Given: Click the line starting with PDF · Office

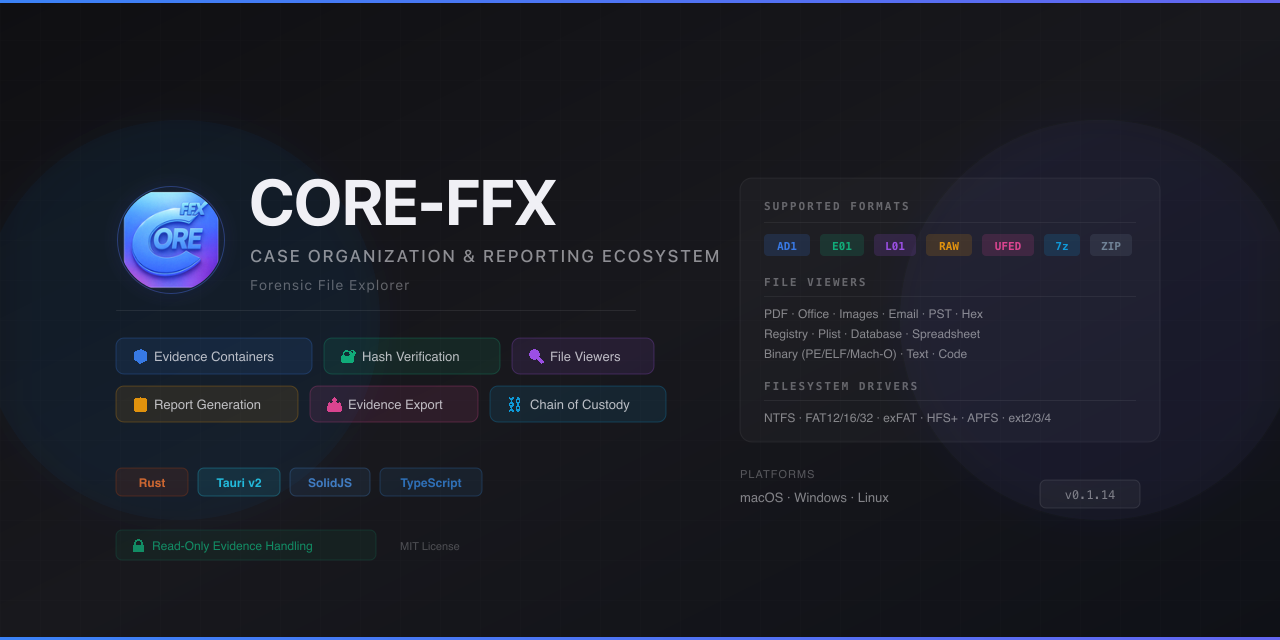Looking at the screenshot, I should pos(873,314).
